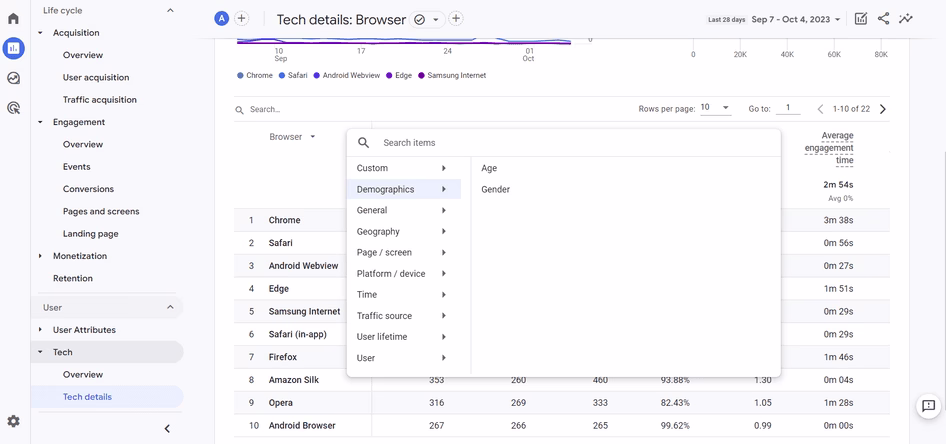Select the Geography menu category
The image size is (946, 444).
pos(378,231)
